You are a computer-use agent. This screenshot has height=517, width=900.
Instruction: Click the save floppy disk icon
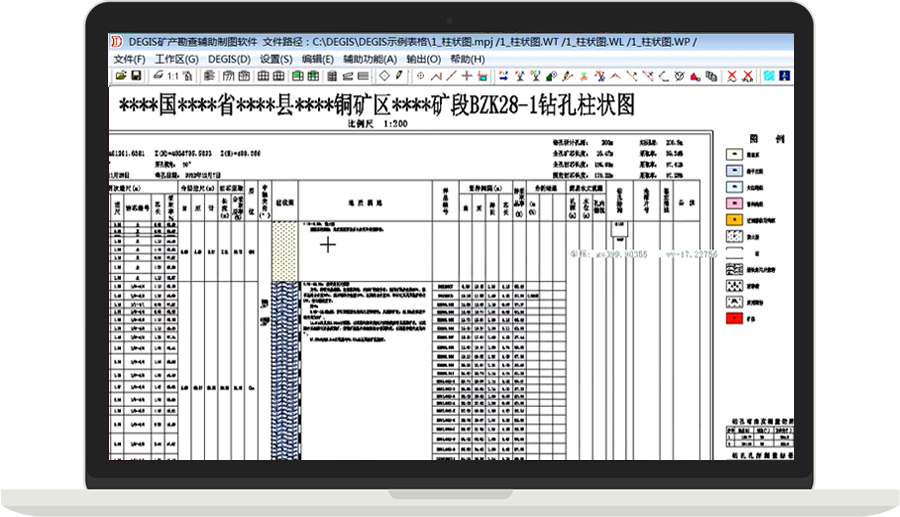[136, 76]
